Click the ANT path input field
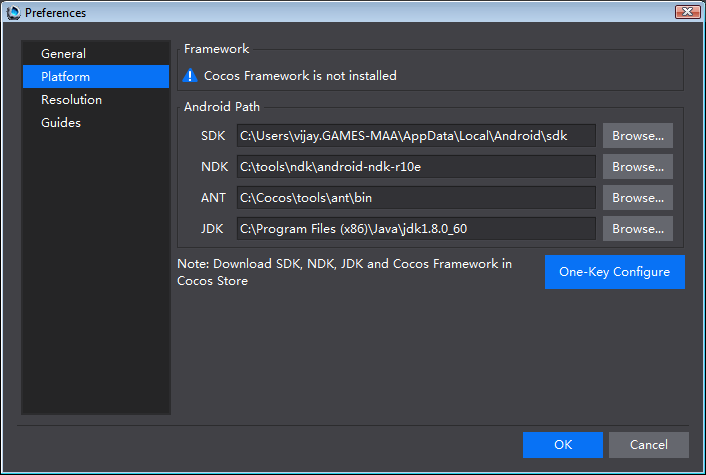706x475 pixels. pos(416,198)
